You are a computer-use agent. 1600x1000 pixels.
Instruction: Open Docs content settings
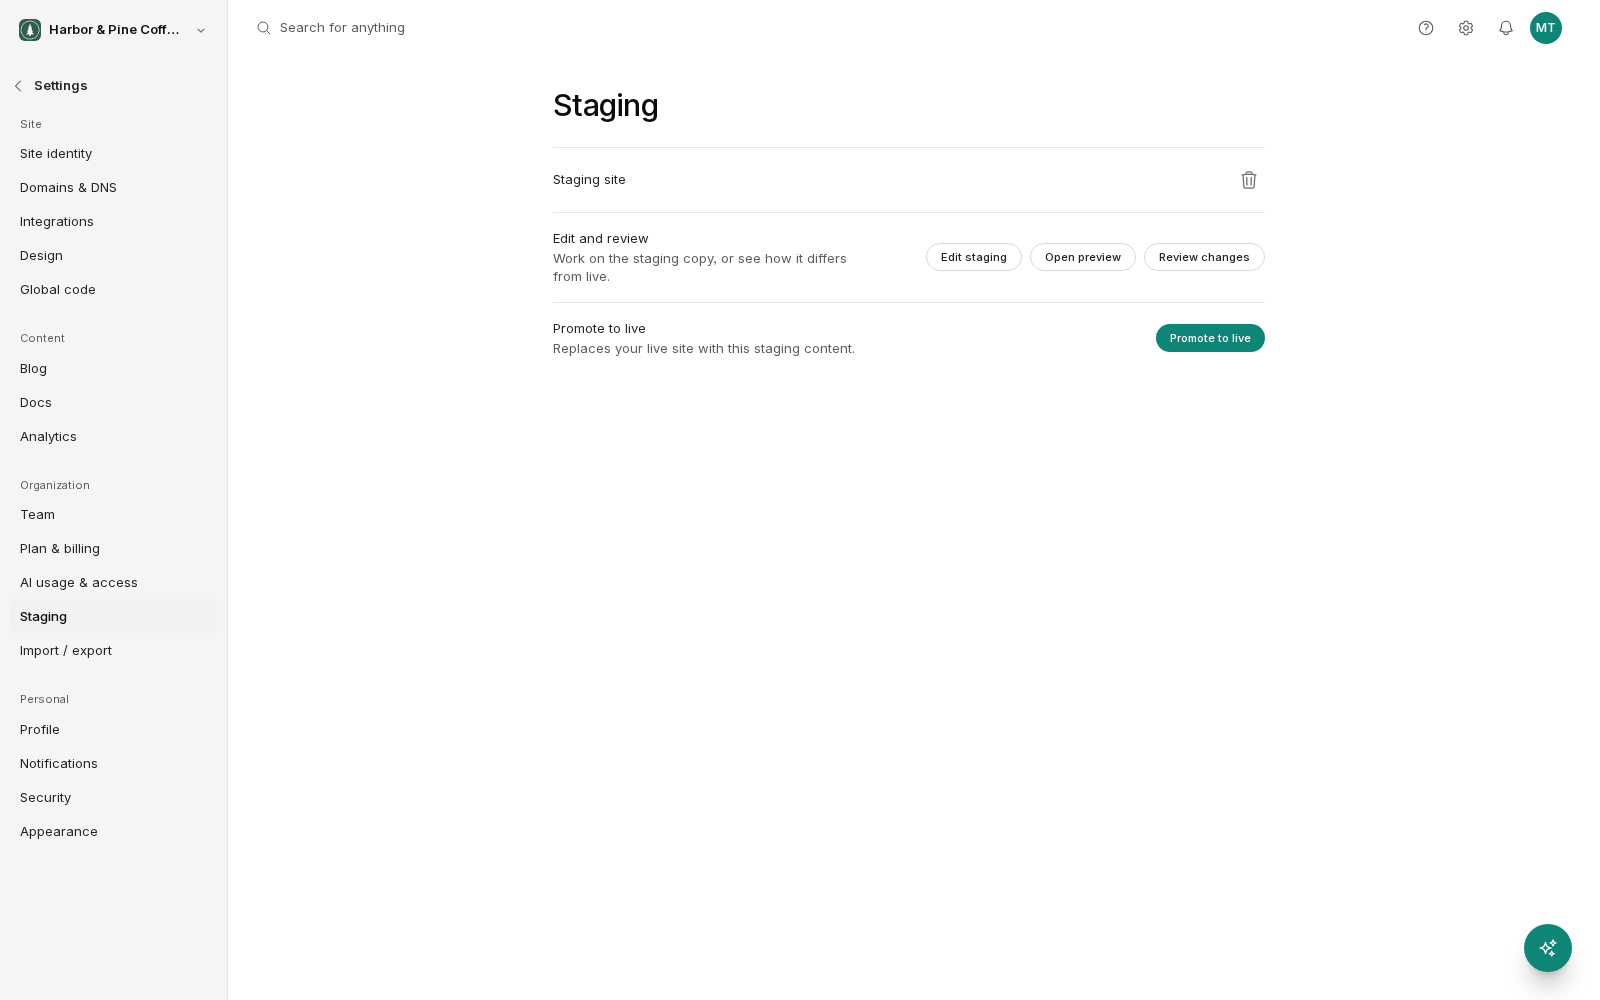click(113, 403)
